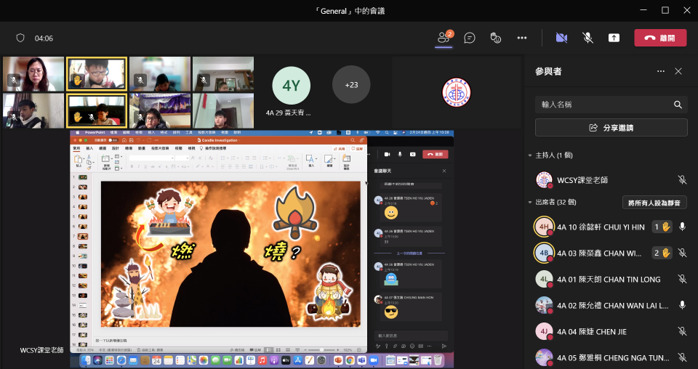This screenshot has width=698, height=369.
Task: Collapse the 主持人 (1 個) section
Action: pyautogui.click(x=530, y=155)
